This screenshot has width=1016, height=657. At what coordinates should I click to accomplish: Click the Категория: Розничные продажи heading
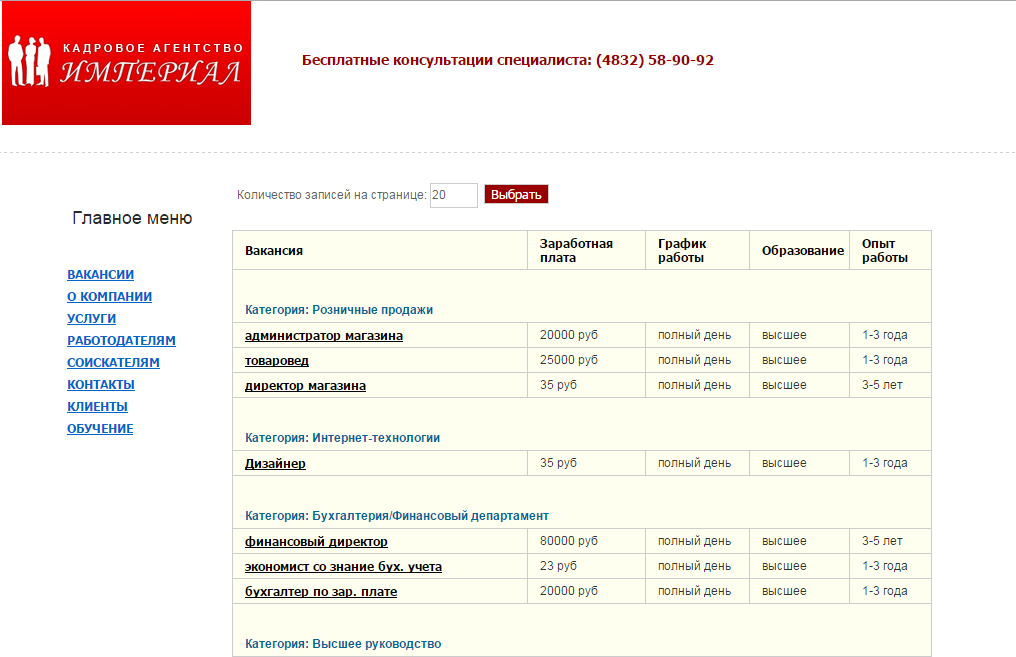339,310
